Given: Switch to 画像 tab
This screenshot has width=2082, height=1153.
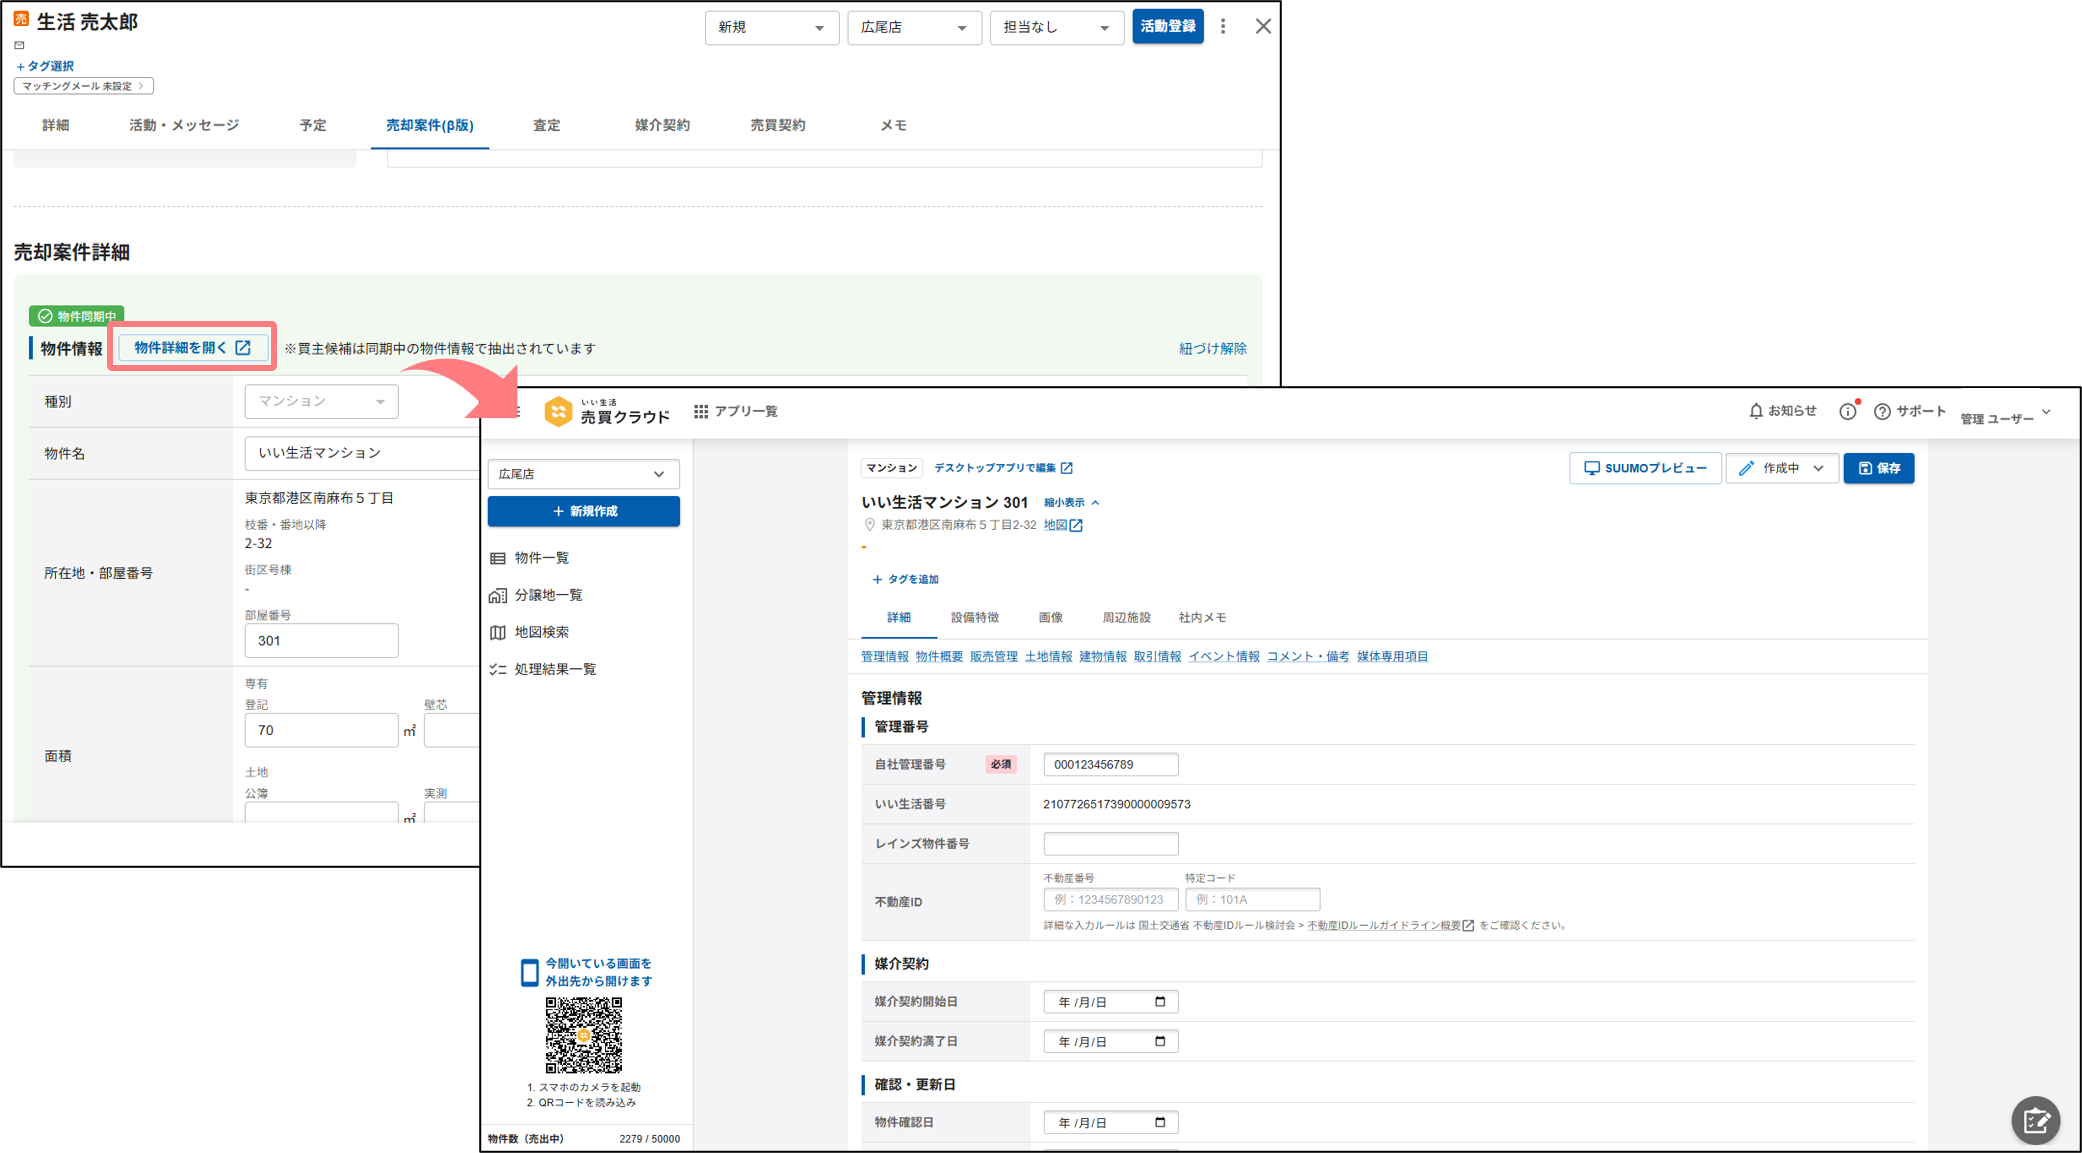Looking at the screenshot, I should click(1050, 618).
